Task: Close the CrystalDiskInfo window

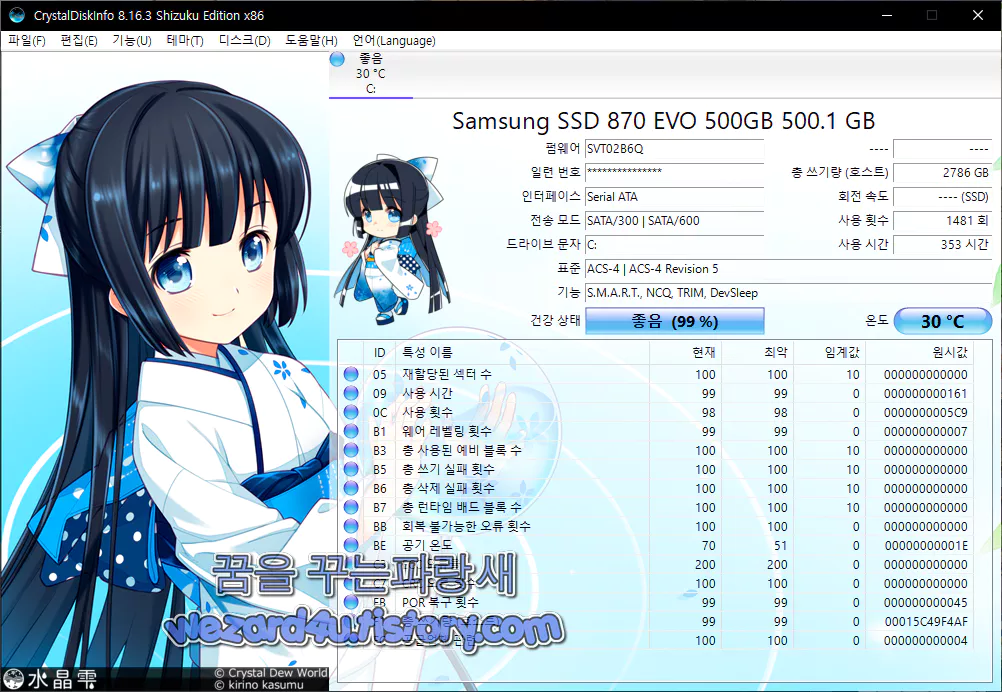Action: tap(978, 15)
